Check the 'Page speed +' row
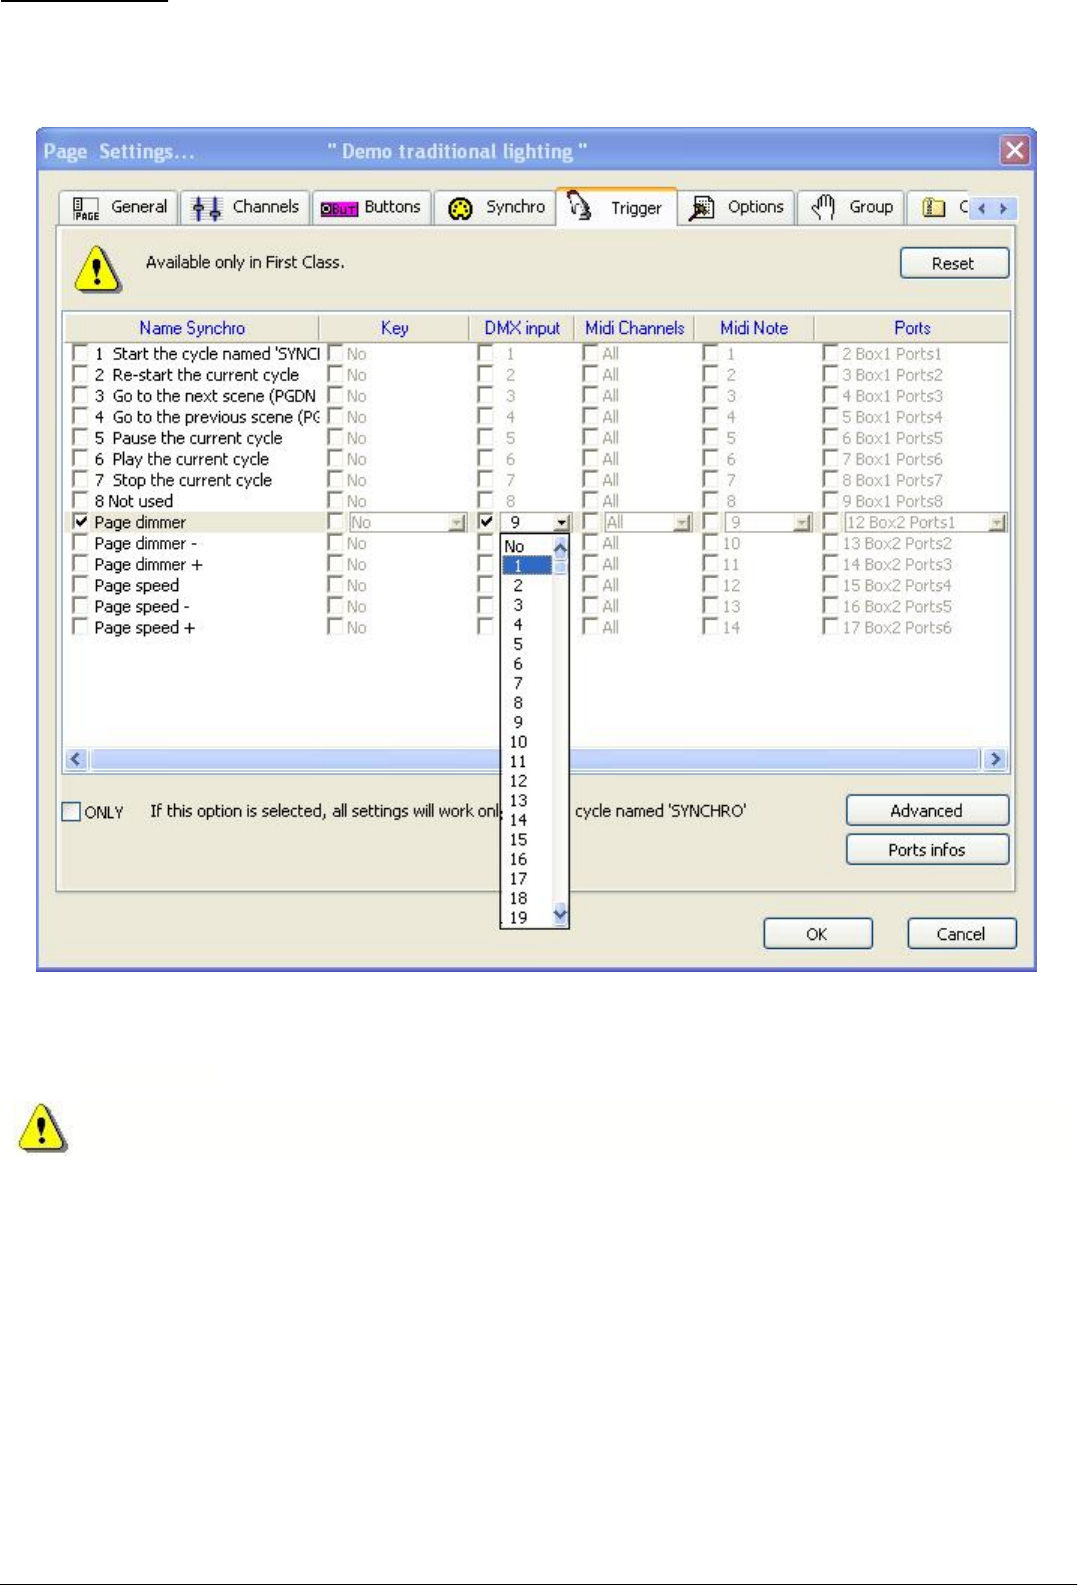Image resolution: width=1078 pixels, height=1585 pixels. pyautogui.click(x=80, y=626)
